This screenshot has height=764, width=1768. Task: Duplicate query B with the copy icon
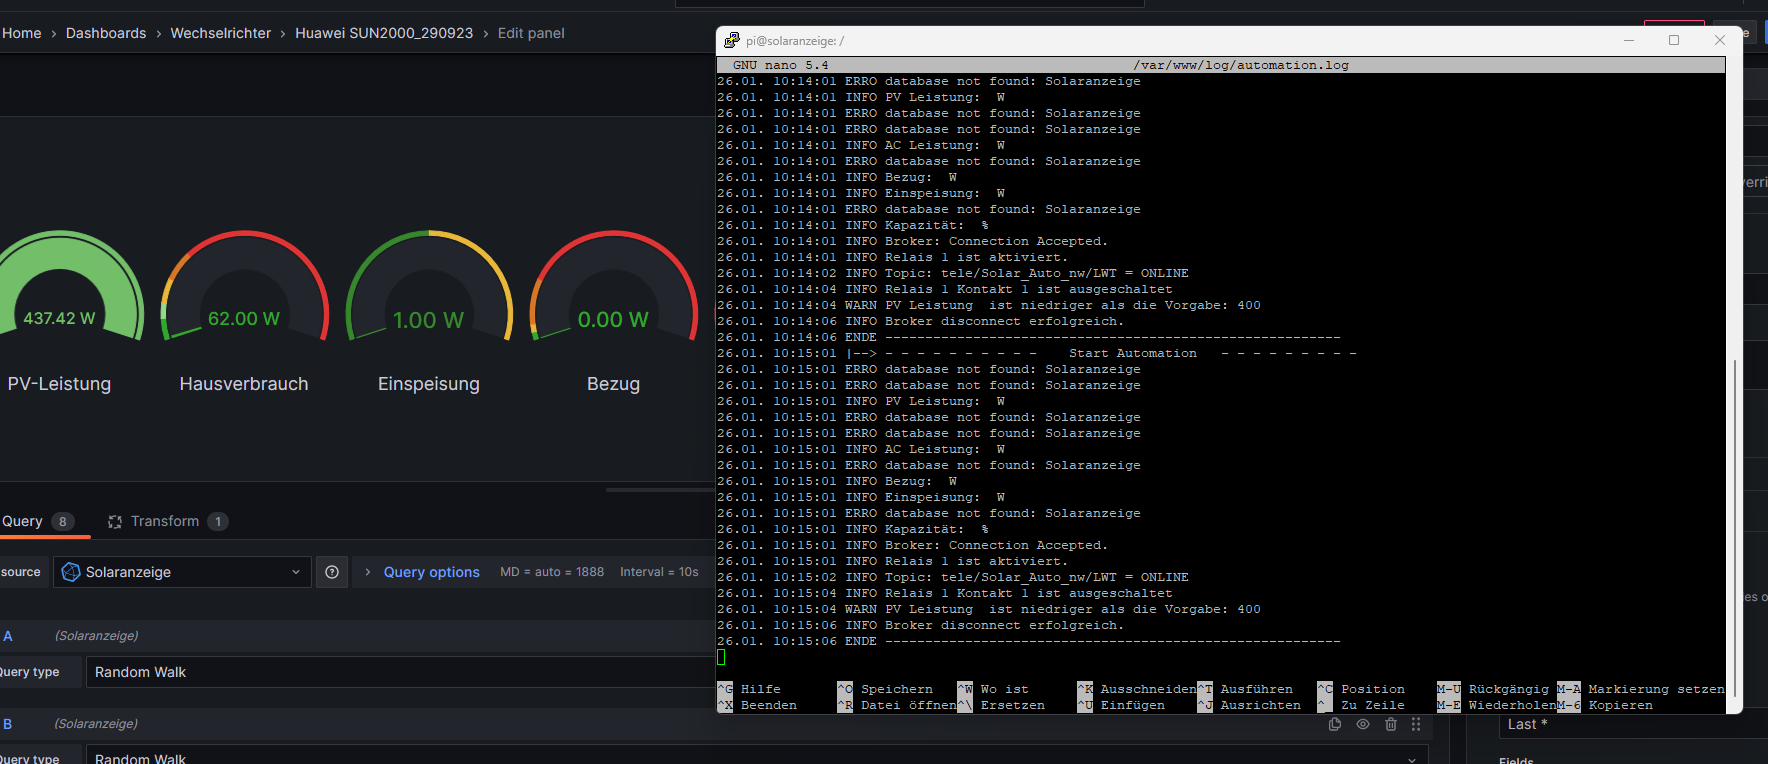[x=1335, y=724]
